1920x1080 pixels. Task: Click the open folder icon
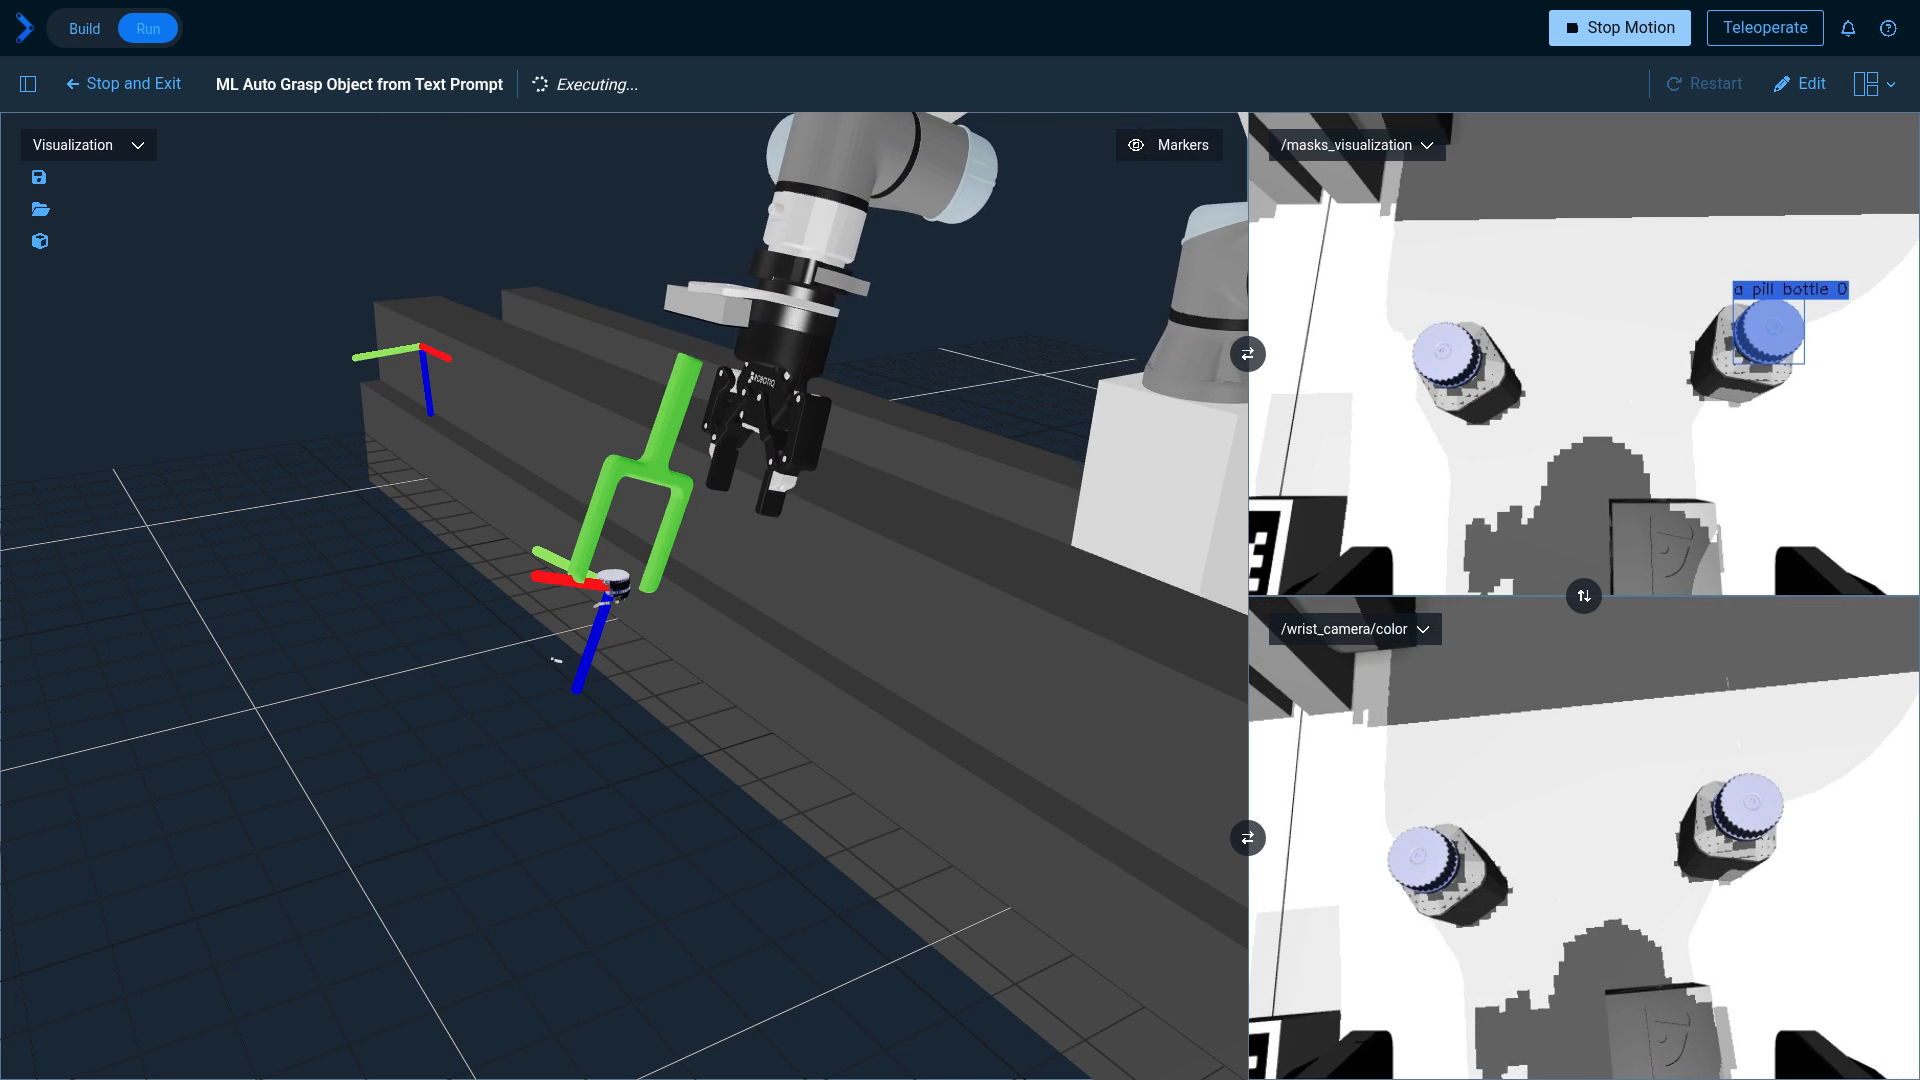pyautogui.click(x=40, y=209)
